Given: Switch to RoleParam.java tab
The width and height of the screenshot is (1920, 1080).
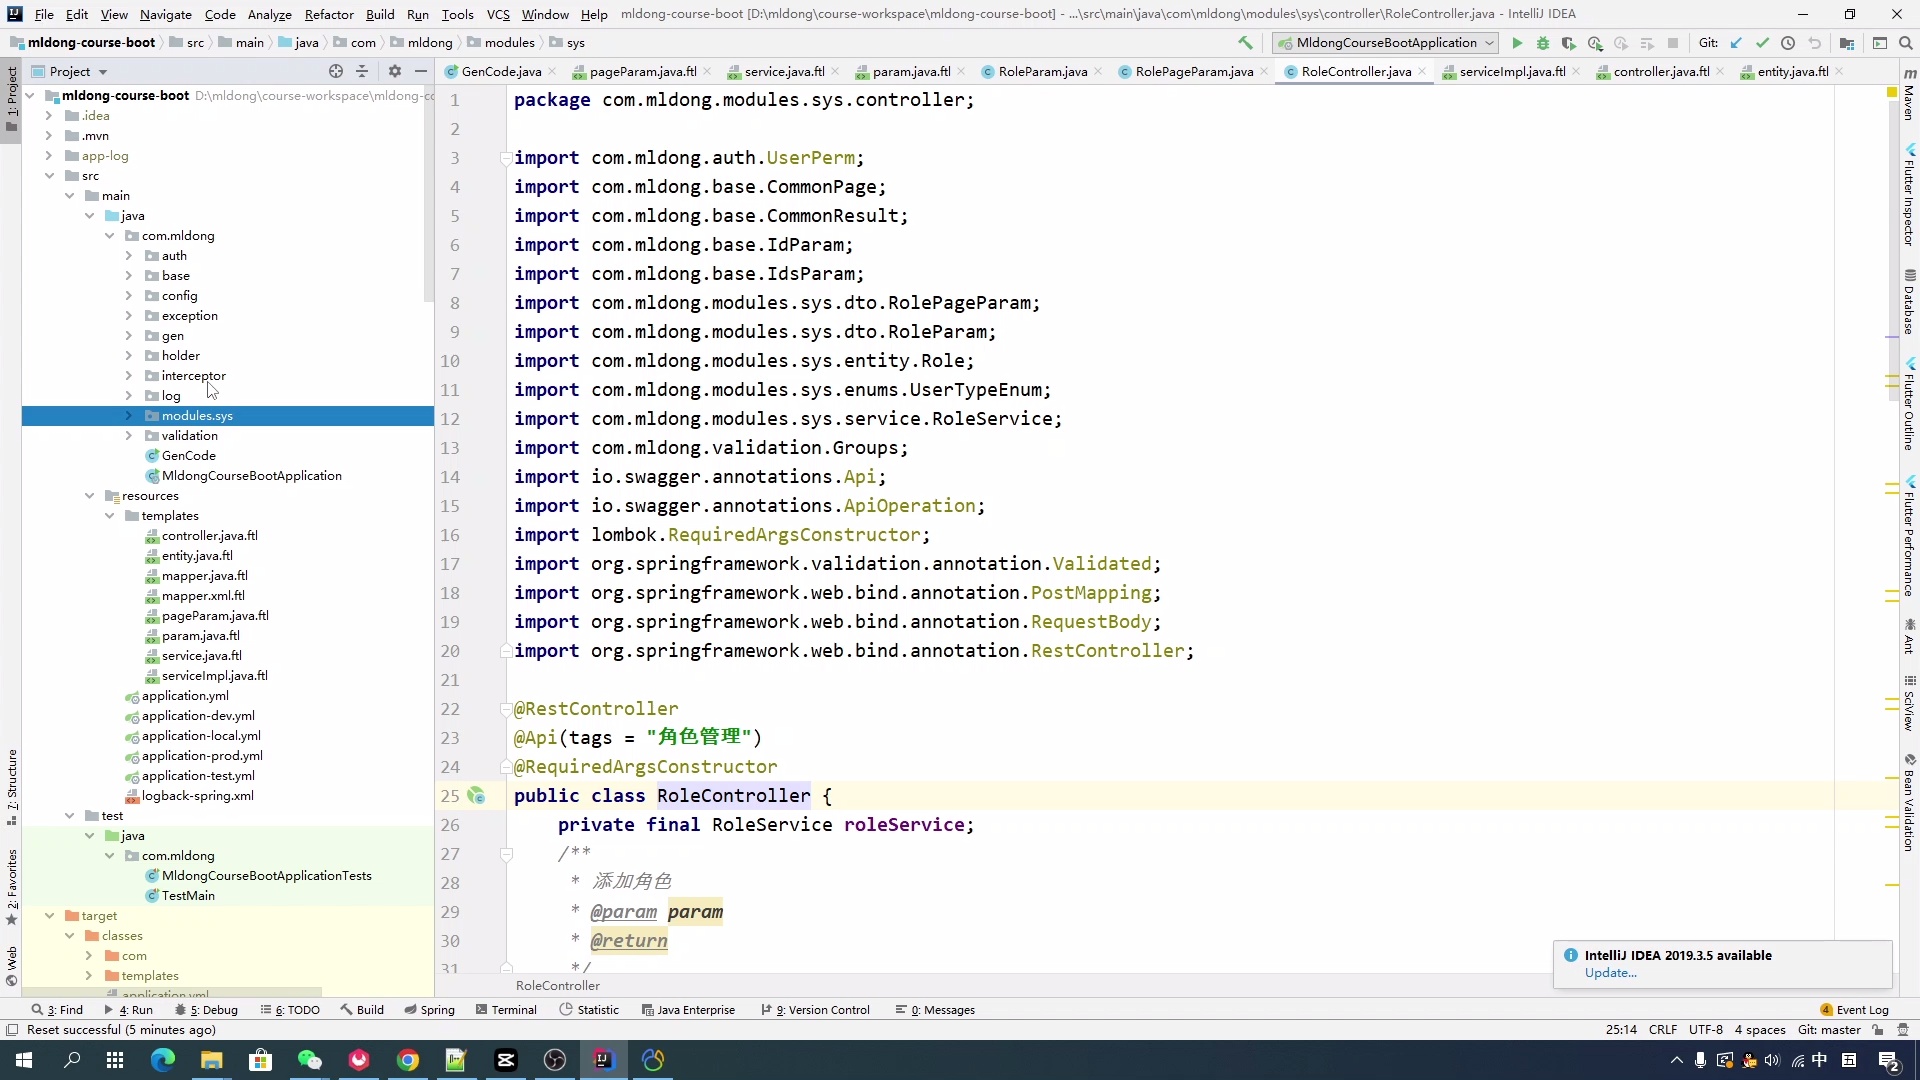Looking at the screenshot, I should [1042, 71].
